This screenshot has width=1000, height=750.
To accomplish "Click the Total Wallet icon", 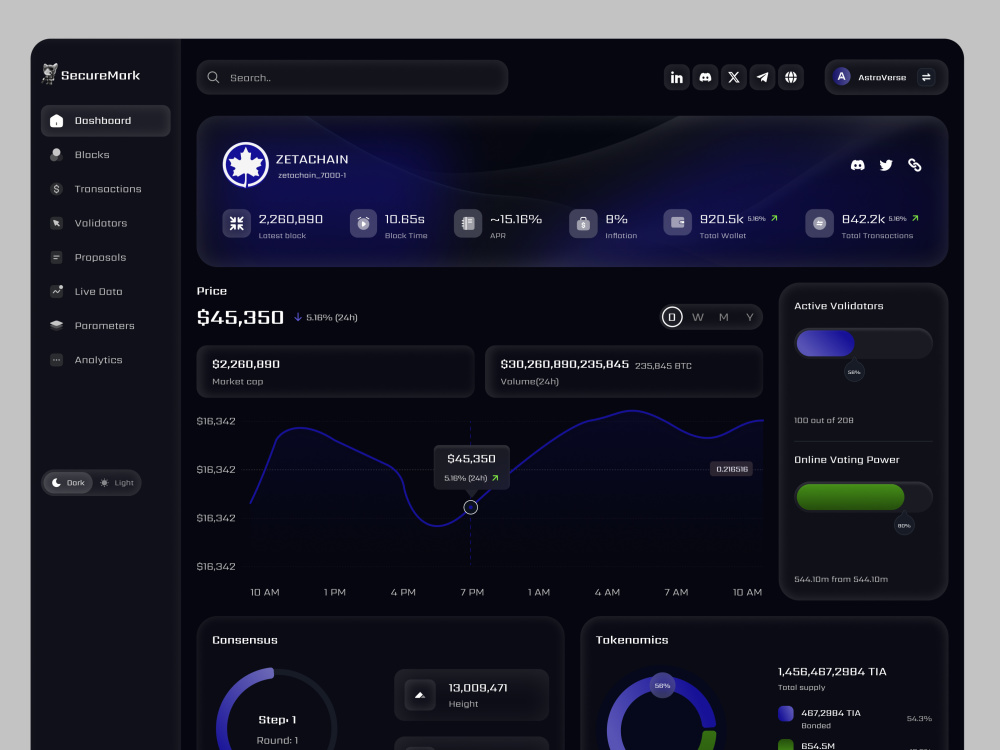I will coord(677,223).
